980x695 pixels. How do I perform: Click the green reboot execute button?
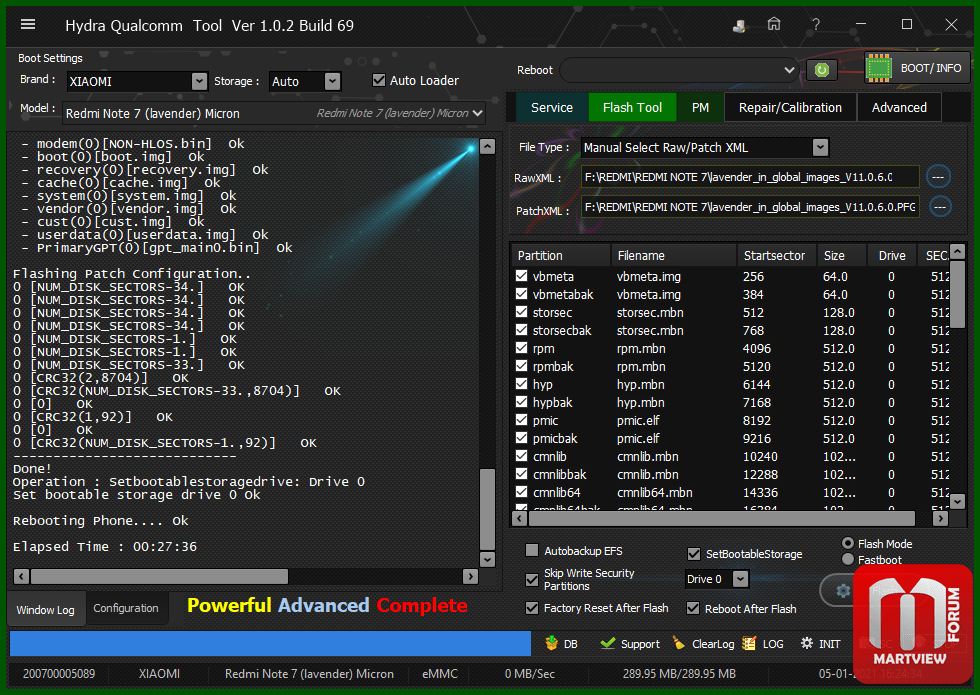click(x=822, y=70)
